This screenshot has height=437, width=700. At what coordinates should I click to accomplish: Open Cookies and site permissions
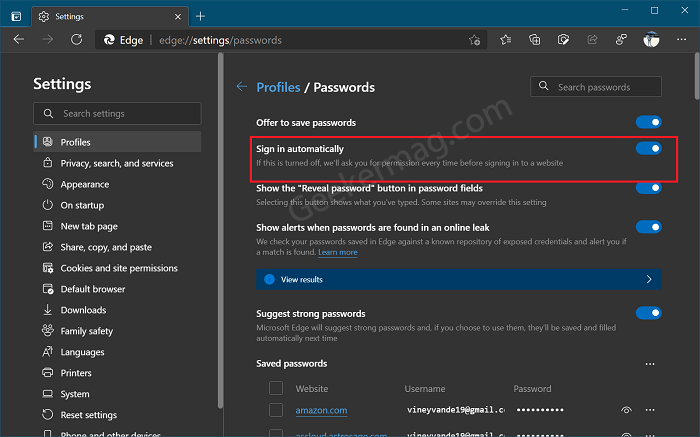point(117,268)
